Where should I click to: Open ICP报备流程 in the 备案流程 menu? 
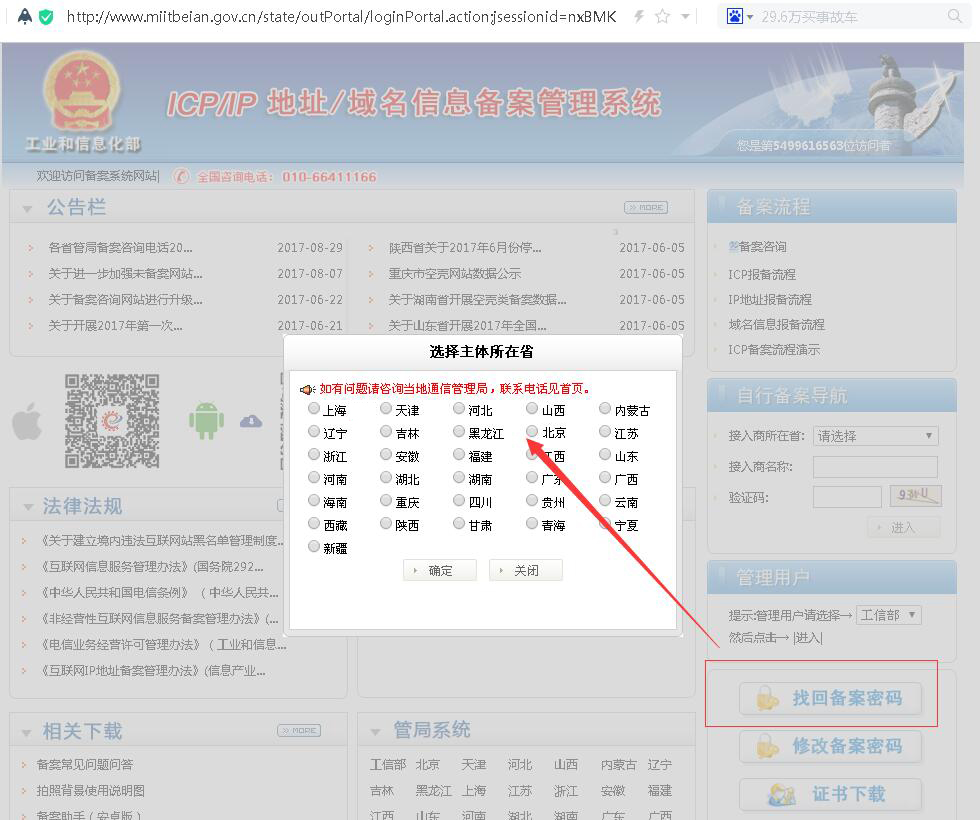pyautogui.click(x=762, y=274)
